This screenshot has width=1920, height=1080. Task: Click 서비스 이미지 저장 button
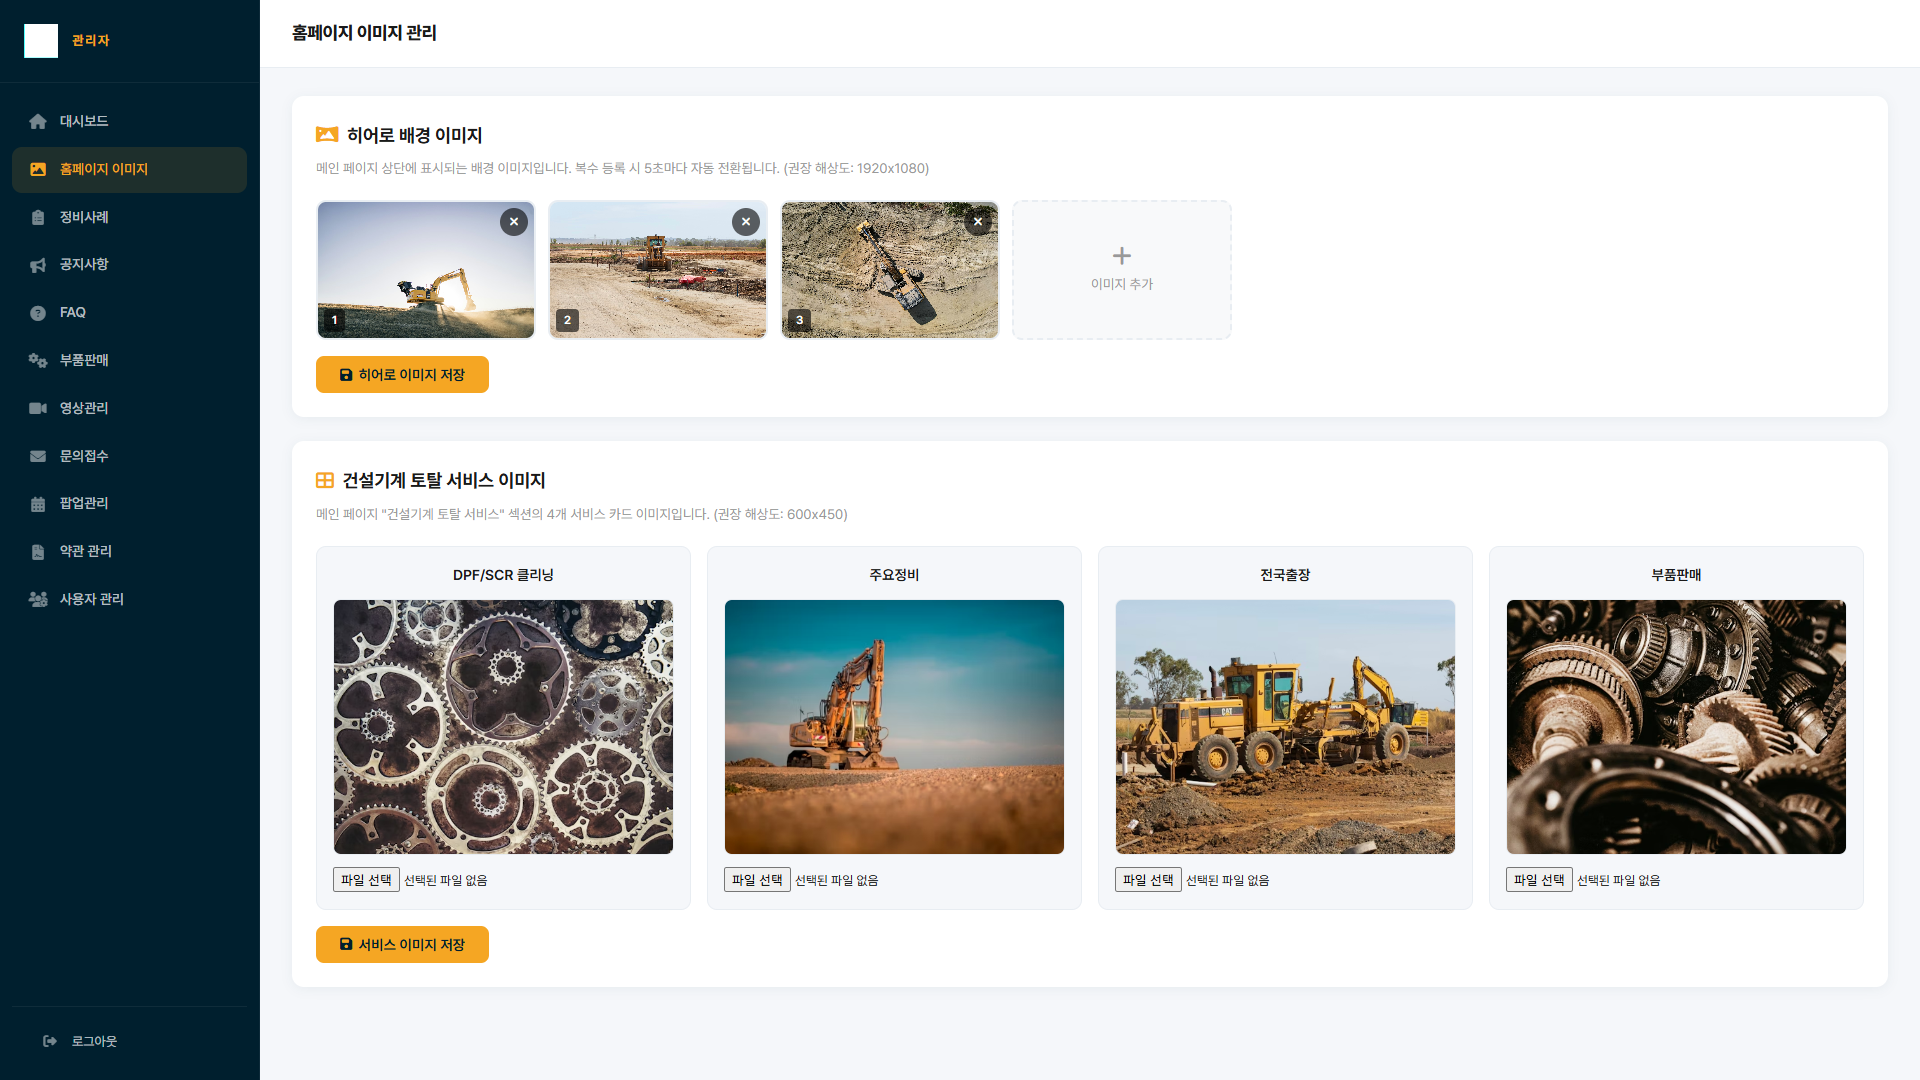click(x=402, y=945)
